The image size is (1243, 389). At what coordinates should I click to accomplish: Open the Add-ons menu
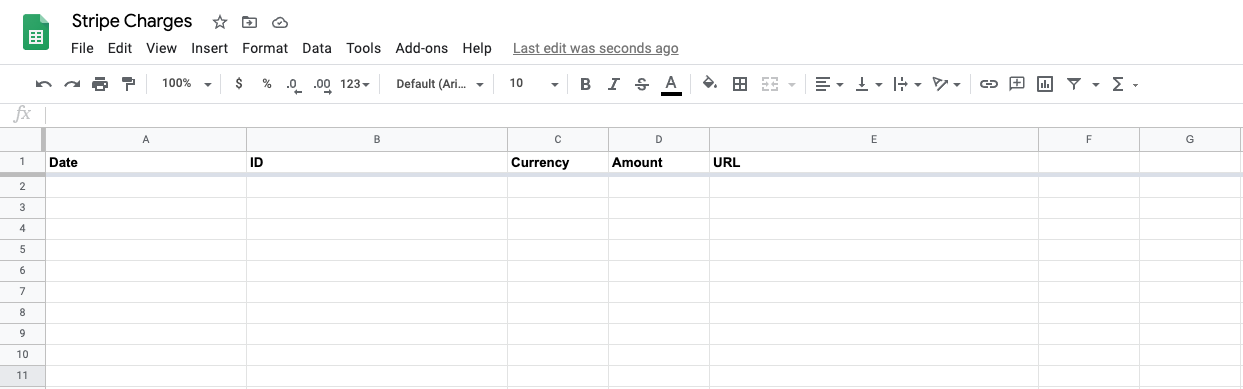[x=422, y=48]
